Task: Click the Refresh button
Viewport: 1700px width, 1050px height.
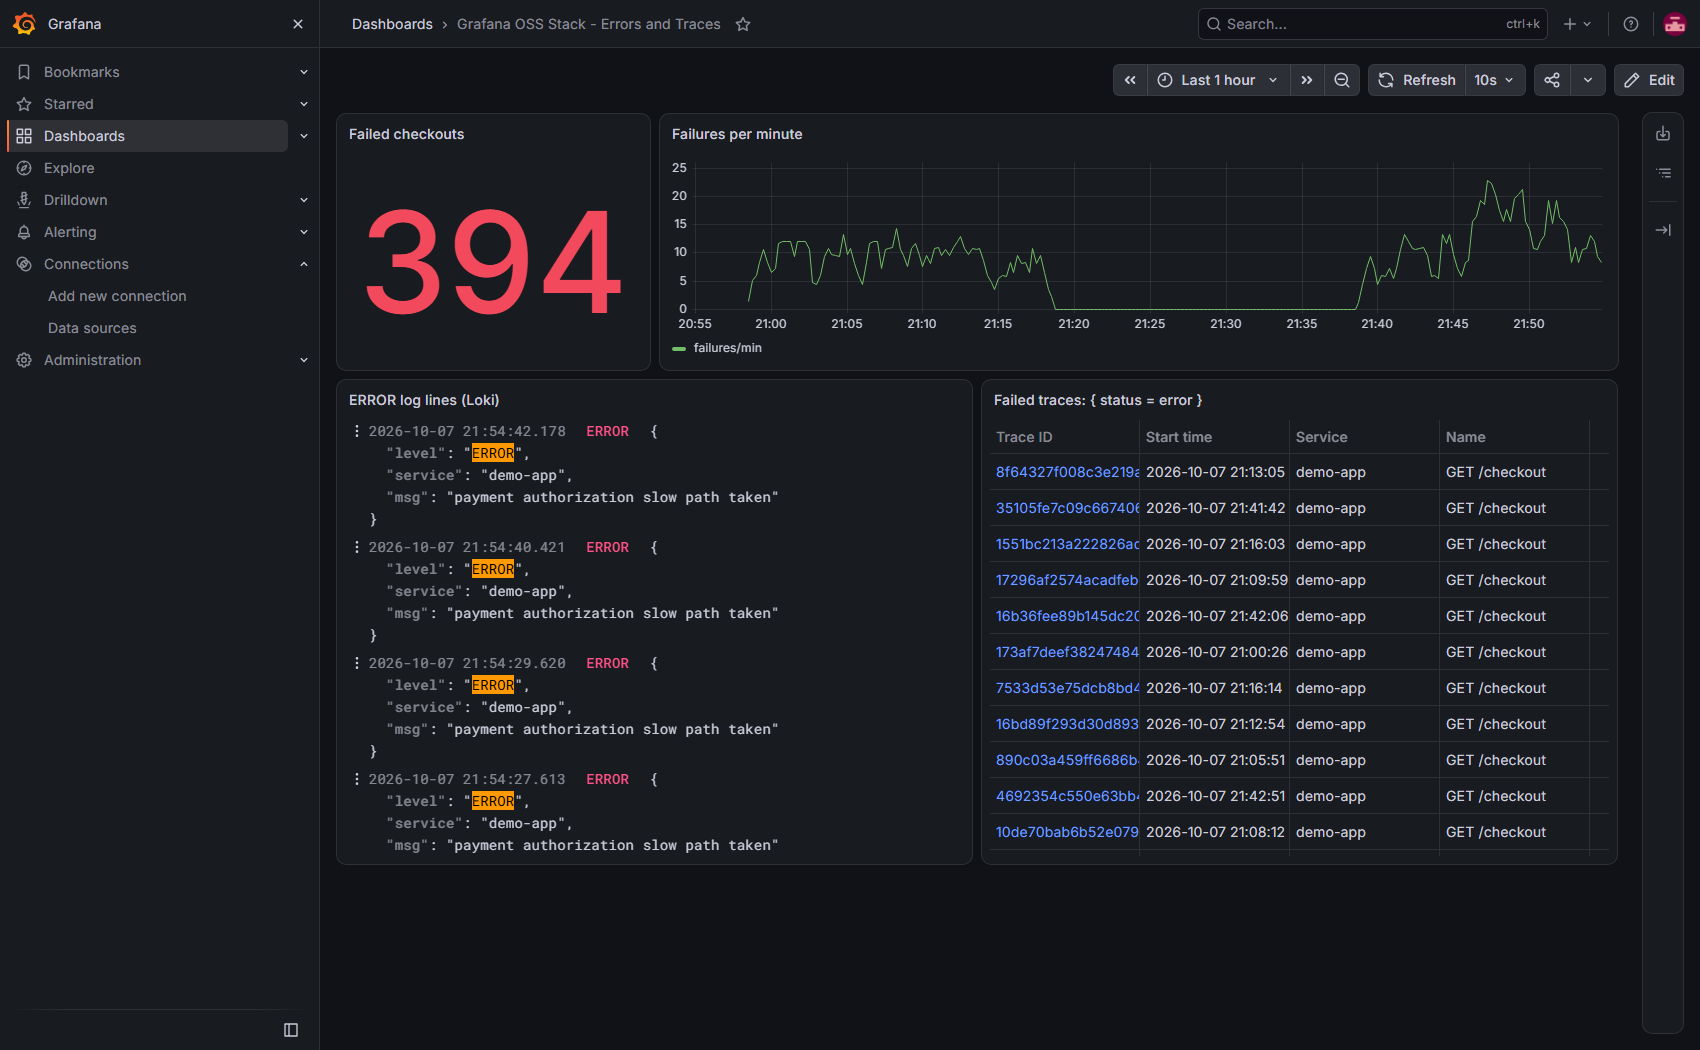Action: [x=1417, y=80]
